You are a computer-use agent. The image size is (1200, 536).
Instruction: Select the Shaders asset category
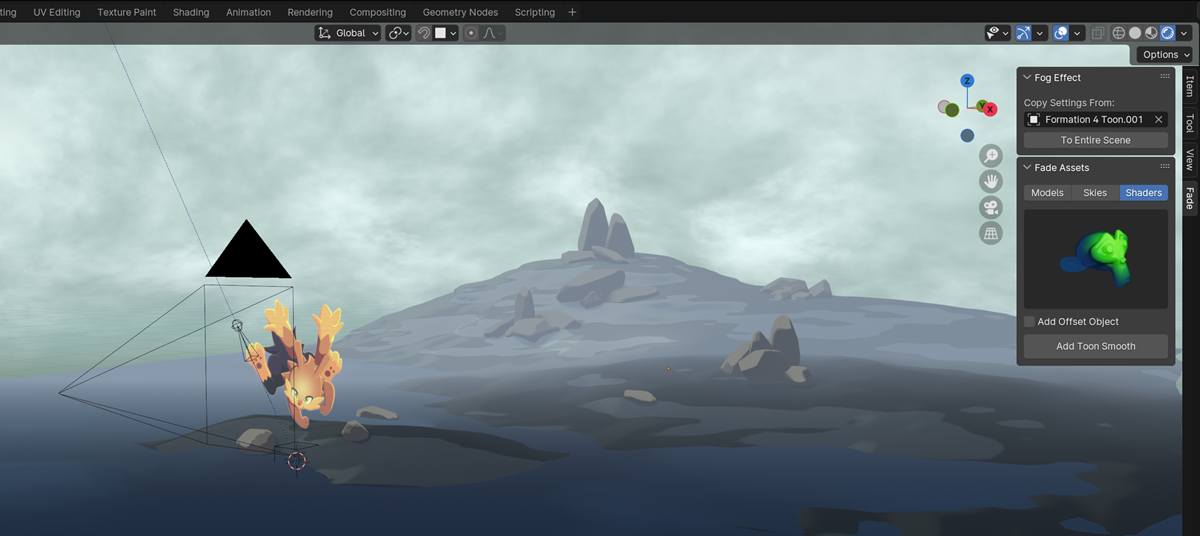(x=1143, y=192)
